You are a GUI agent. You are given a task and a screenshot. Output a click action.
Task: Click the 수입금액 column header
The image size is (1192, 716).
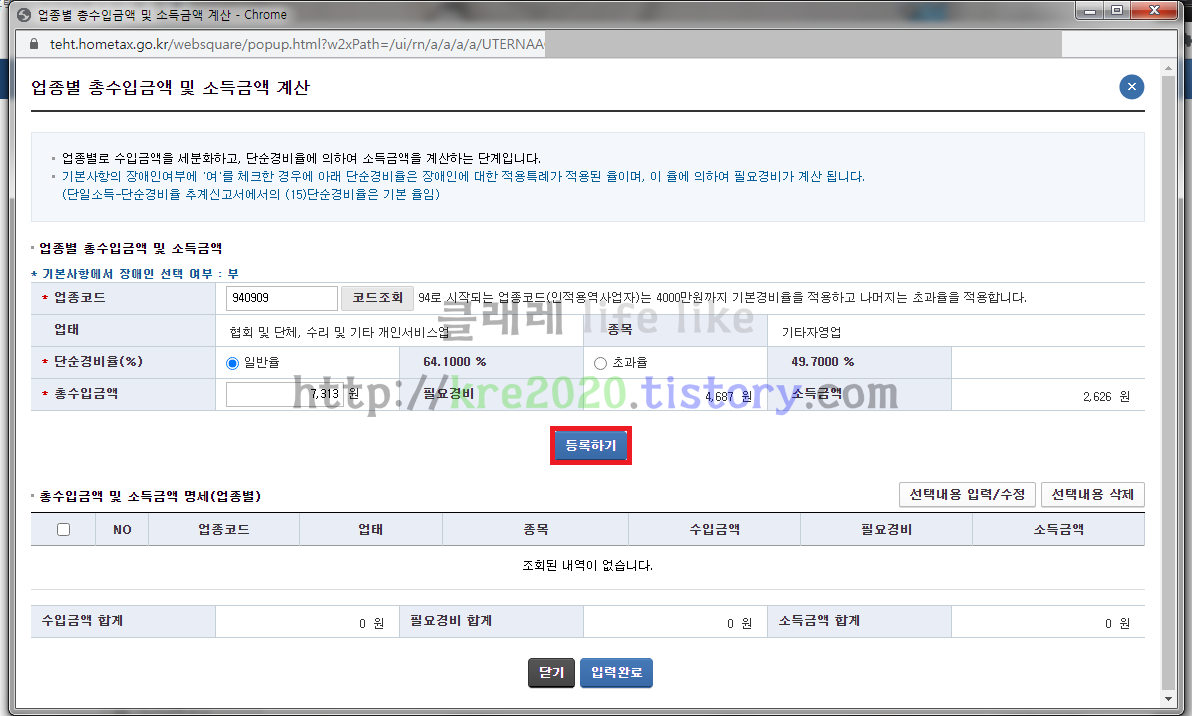click(715, 530)
